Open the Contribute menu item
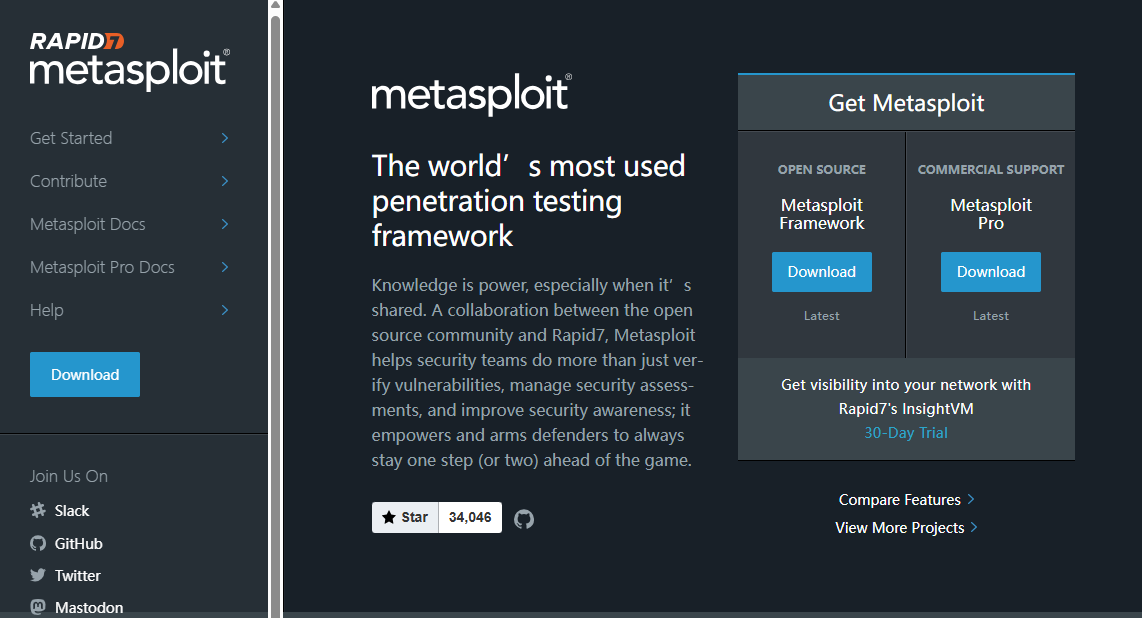Screen dimensions: 1142x618 pyautogui.click(x=68, y=181)
